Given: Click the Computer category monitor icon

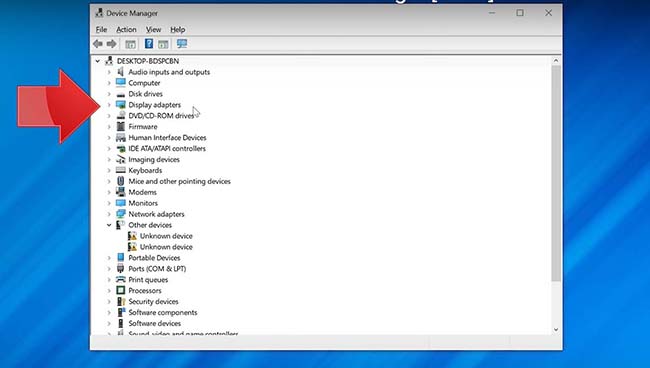Looking at the screenshot, I should point(121,82).
